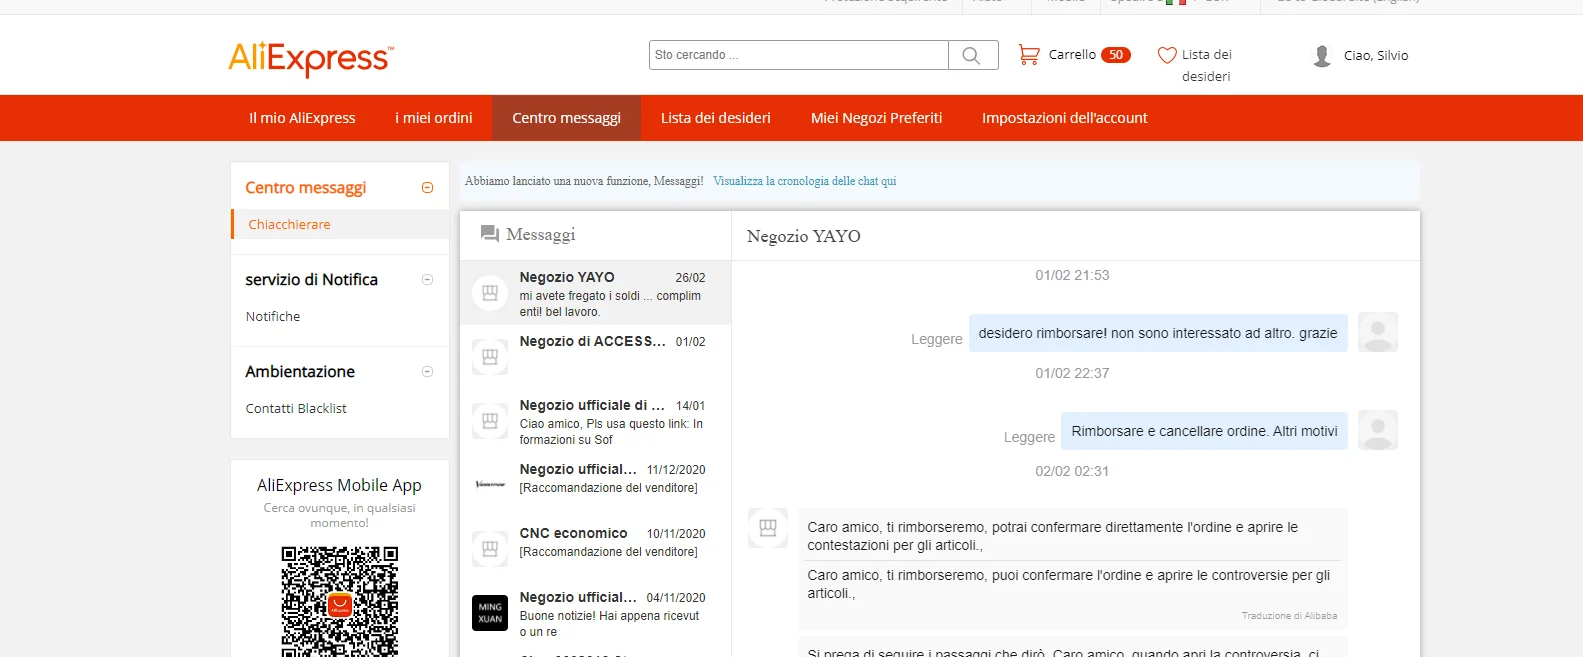
Task: Open the Negozio di ACCESS conversation from 01/02
Action: 596,357
